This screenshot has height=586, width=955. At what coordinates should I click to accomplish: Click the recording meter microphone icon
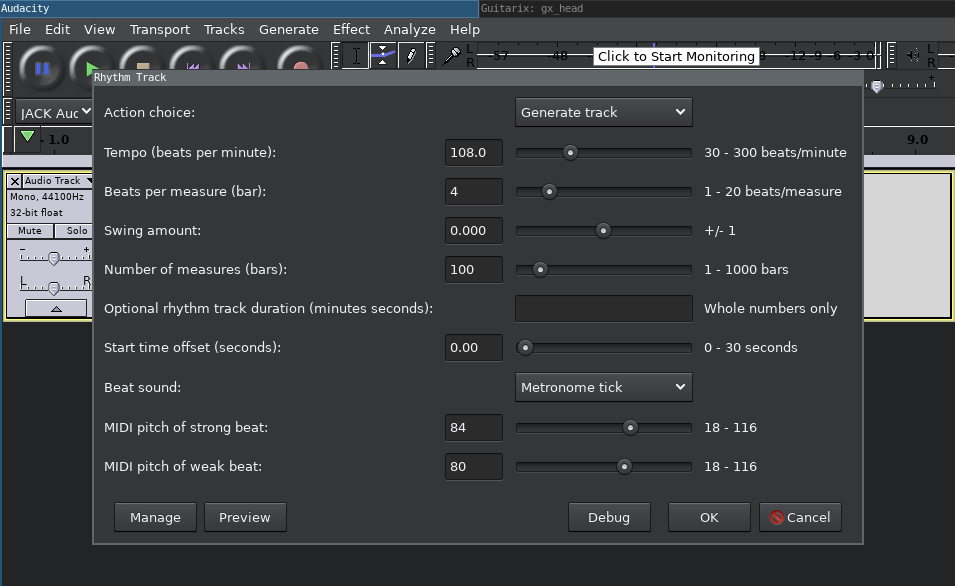453,56
